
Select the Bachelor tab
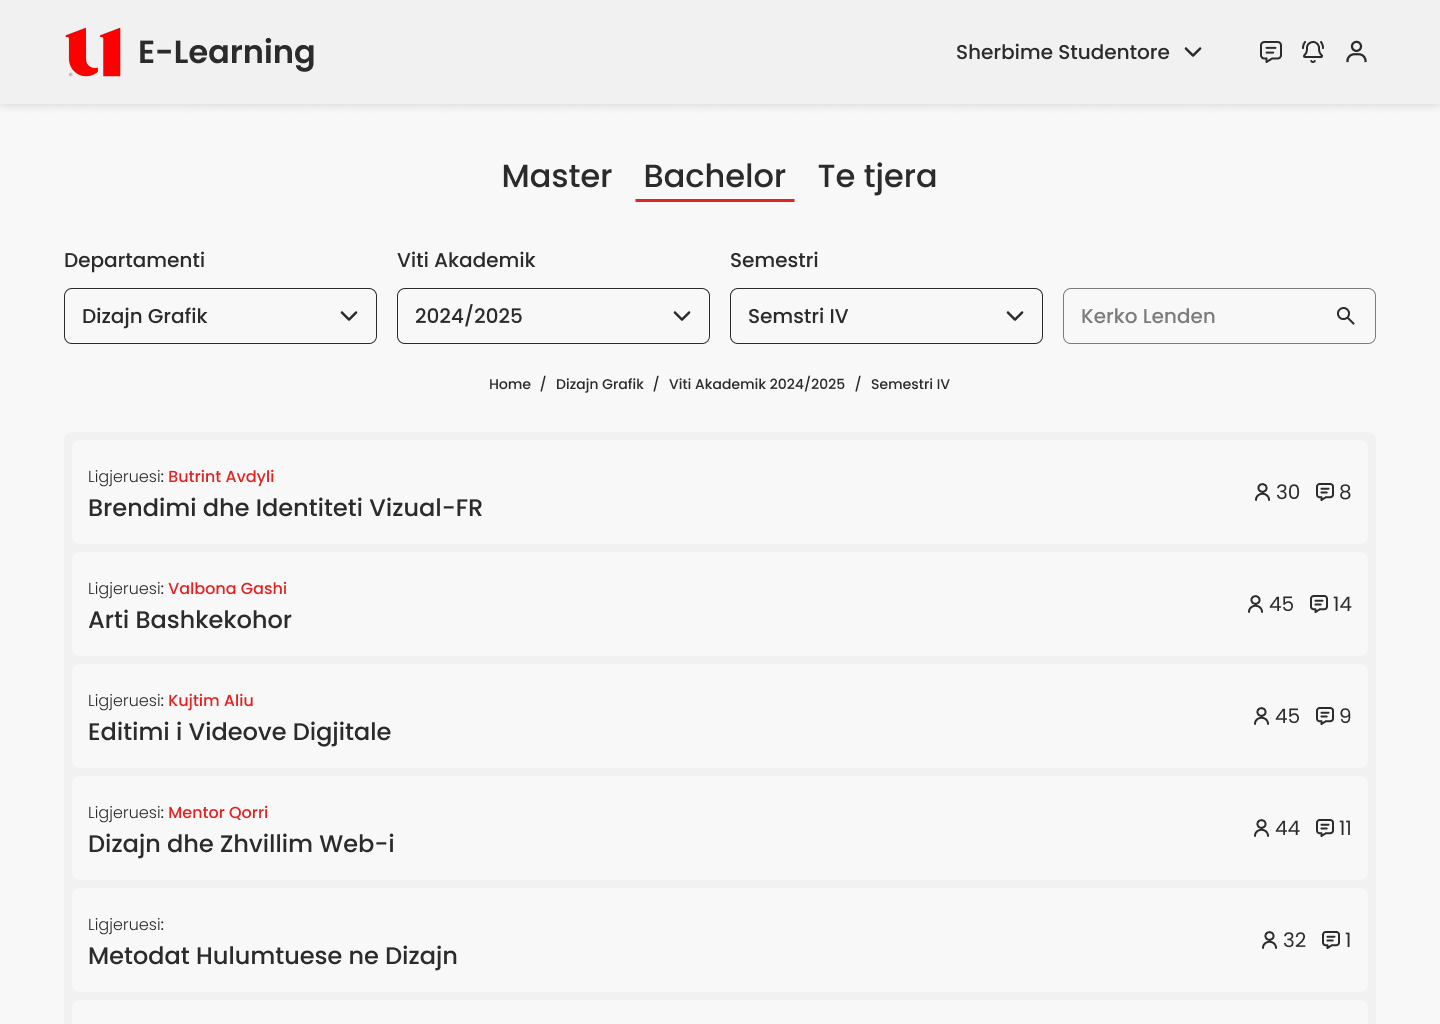point(715,176)
